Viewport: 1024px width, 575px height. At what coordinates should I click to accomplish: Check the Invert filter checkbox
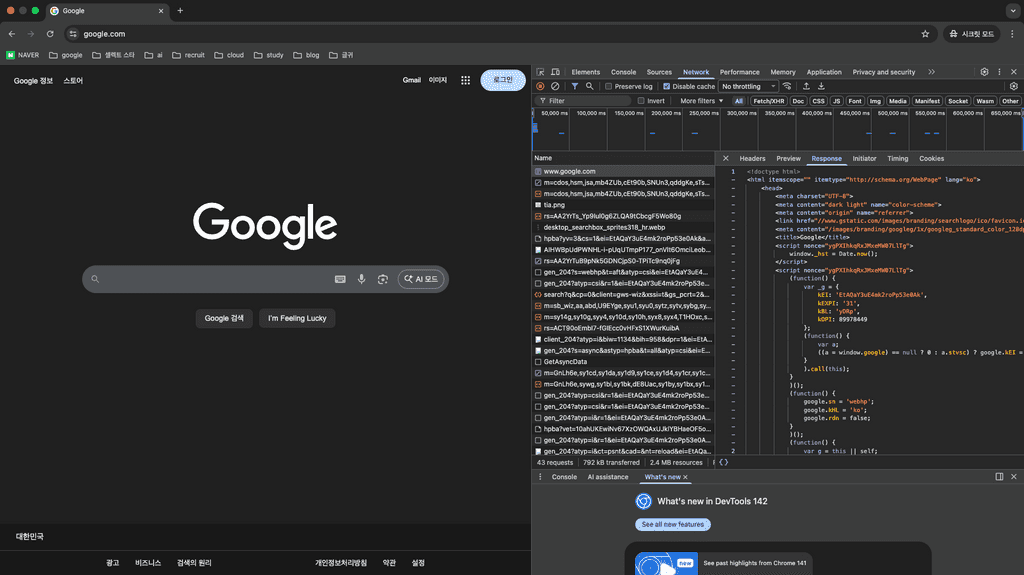(641, 101)
